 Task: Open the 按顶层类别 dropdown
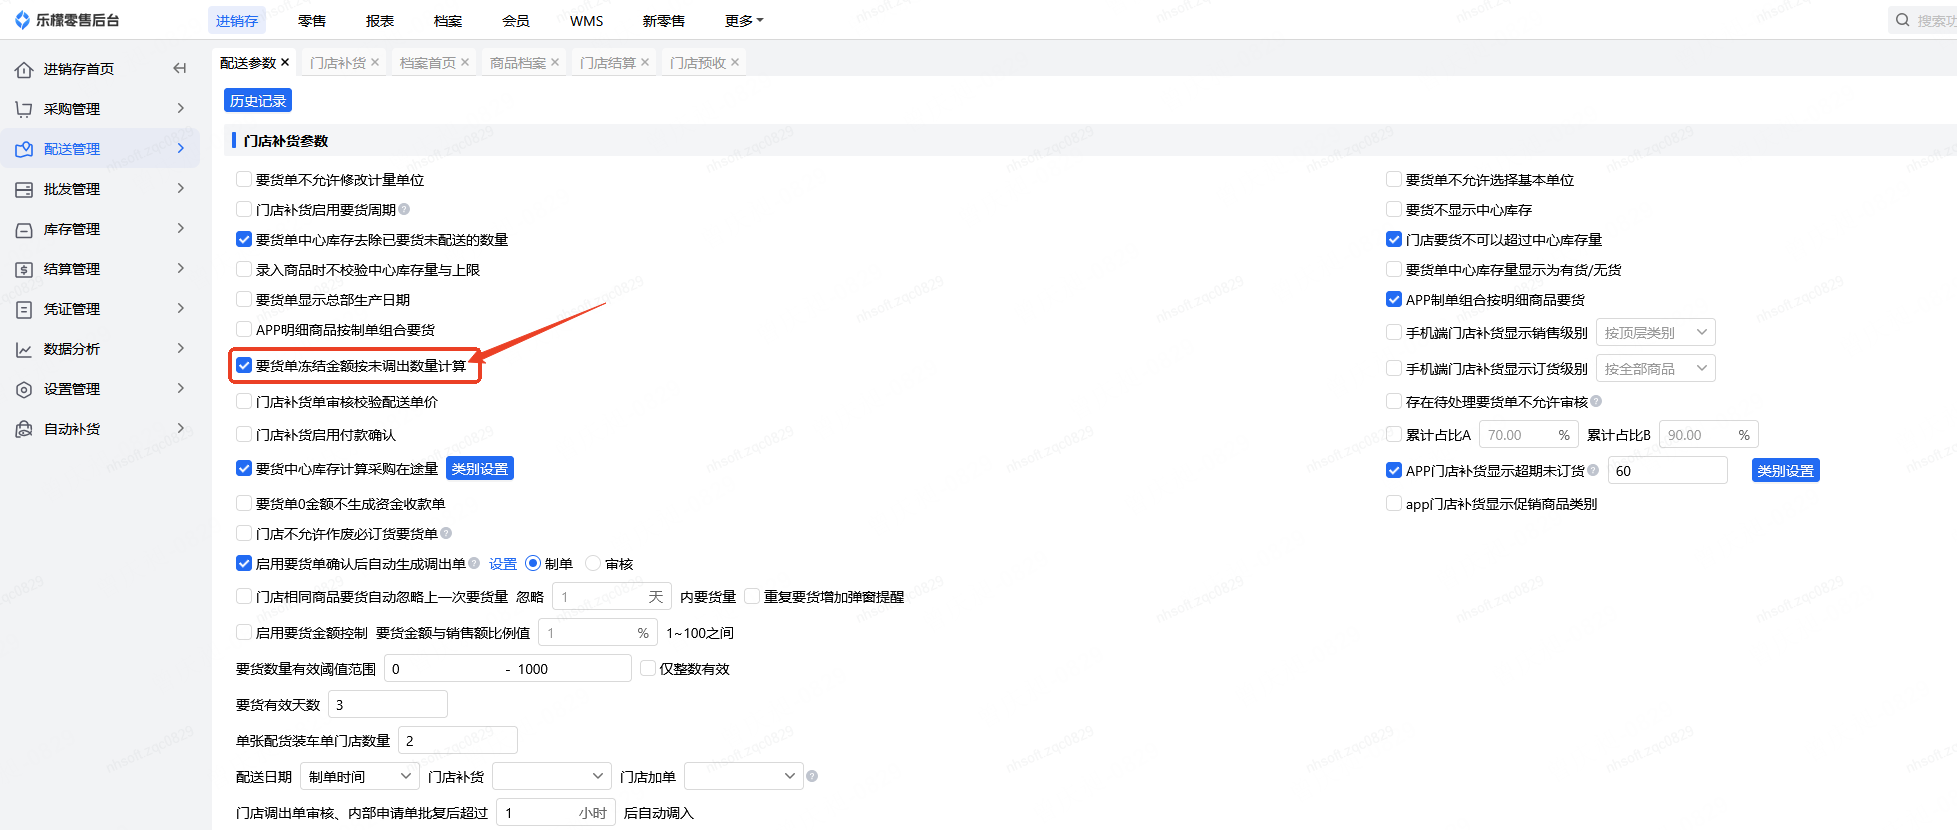[x=1656, y=332]
